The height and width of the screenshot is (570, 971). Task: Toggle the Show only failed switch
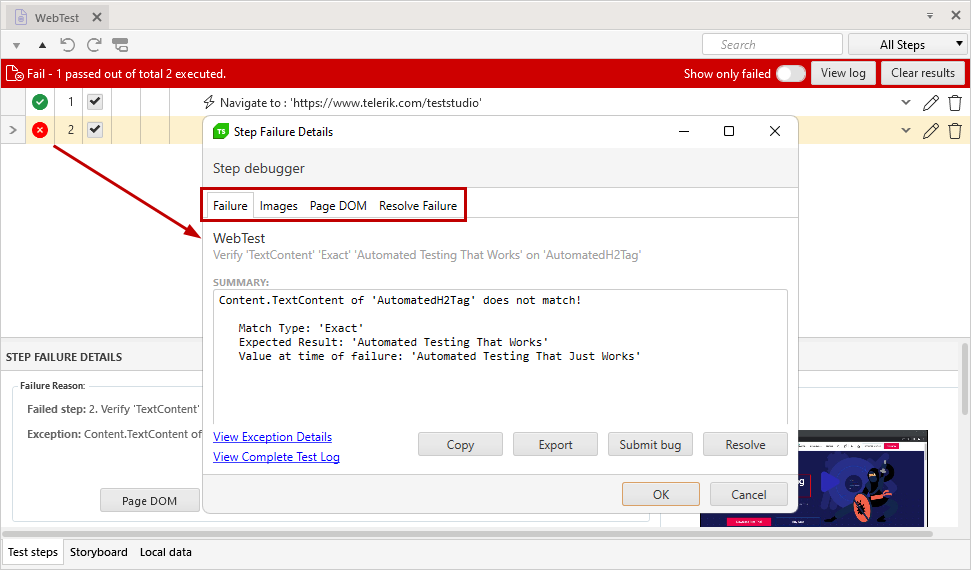(791, 73)
